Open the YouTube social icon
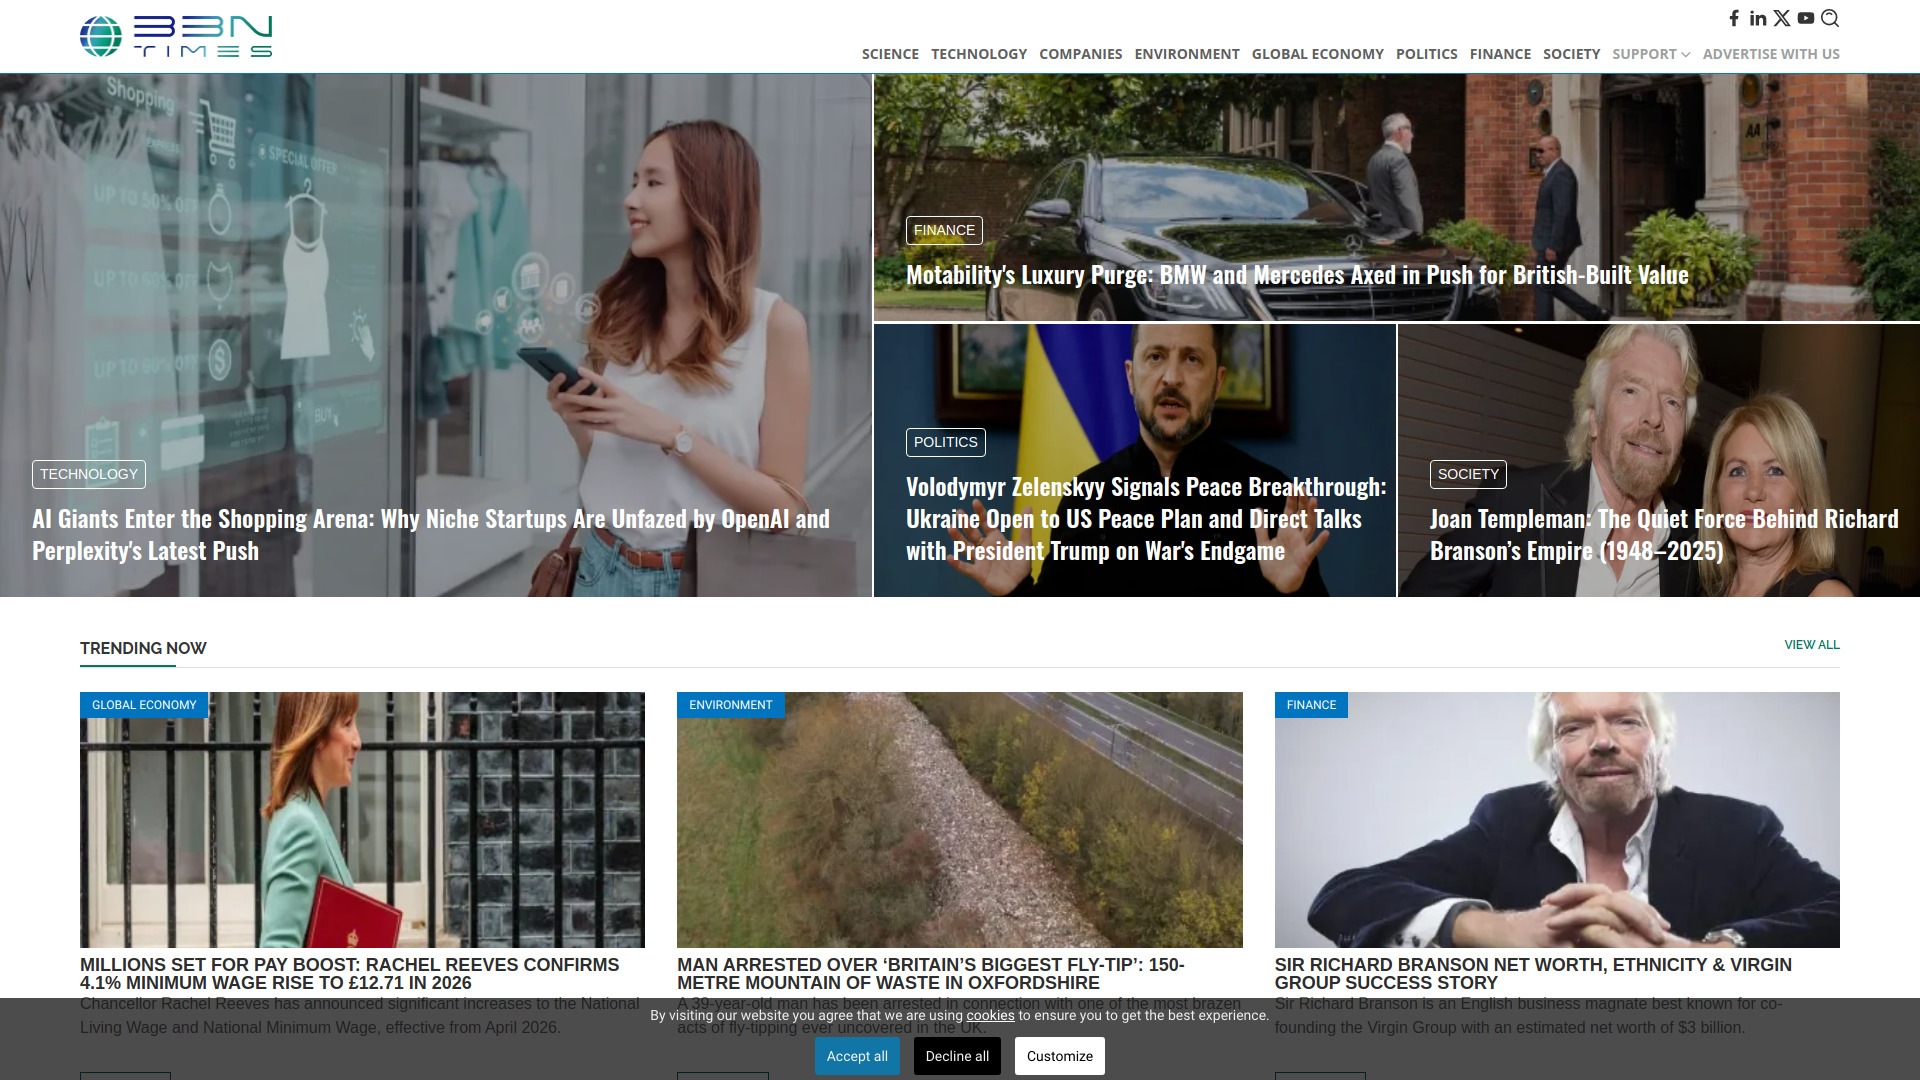 [x=1806, y=18]
